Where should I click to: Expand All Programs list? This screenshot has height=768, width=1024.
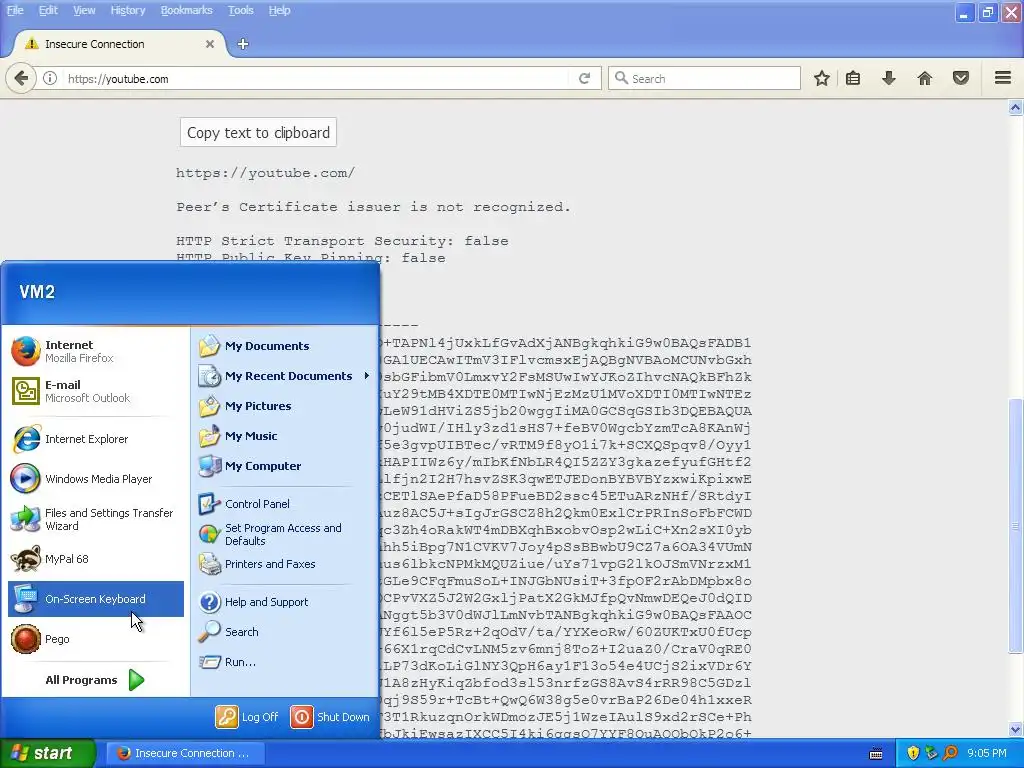pos(95,680)
